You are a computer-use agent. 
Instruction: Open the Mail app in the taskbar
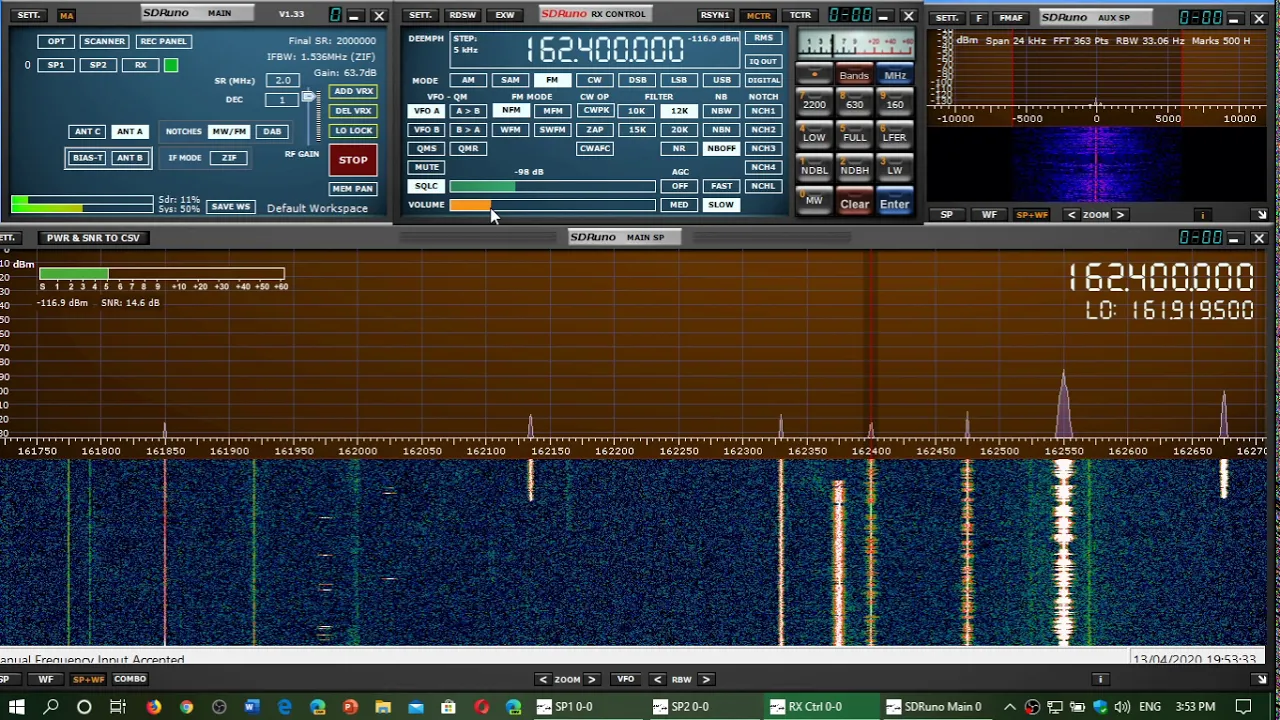tap(416, 707)
